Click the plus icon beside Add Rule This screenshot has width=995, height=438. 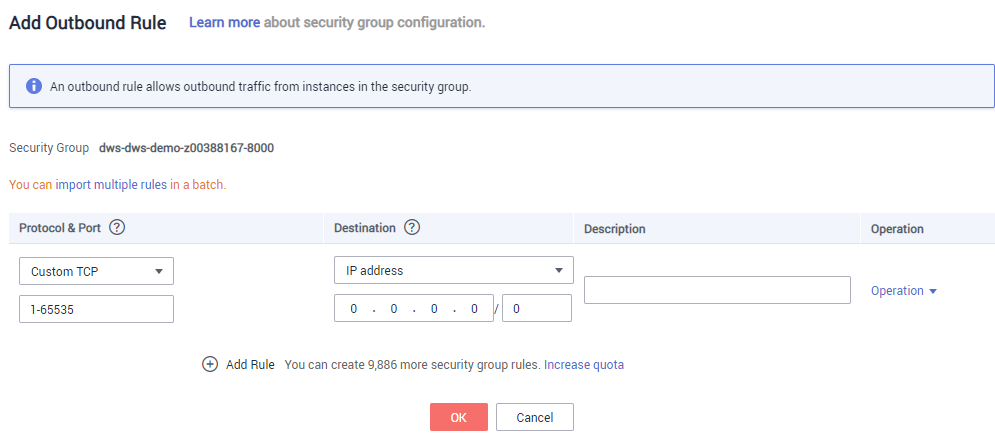210,364
